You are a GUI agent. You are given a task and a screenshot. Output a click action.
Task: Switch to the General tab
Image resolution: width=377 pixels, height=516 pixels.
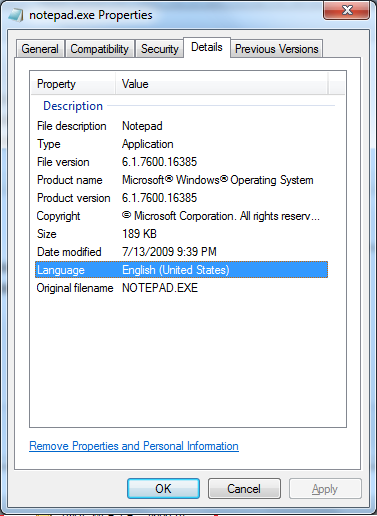(40, 49)
